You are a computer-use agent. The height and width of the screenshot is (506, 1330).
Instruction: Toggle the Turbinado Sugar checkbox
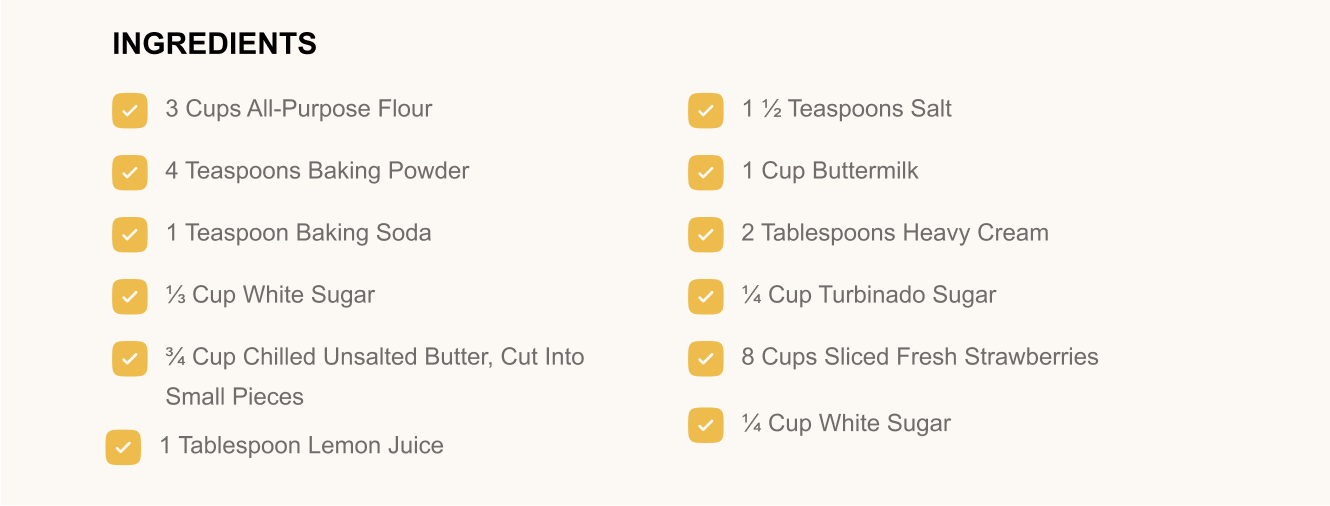point(706,297)
